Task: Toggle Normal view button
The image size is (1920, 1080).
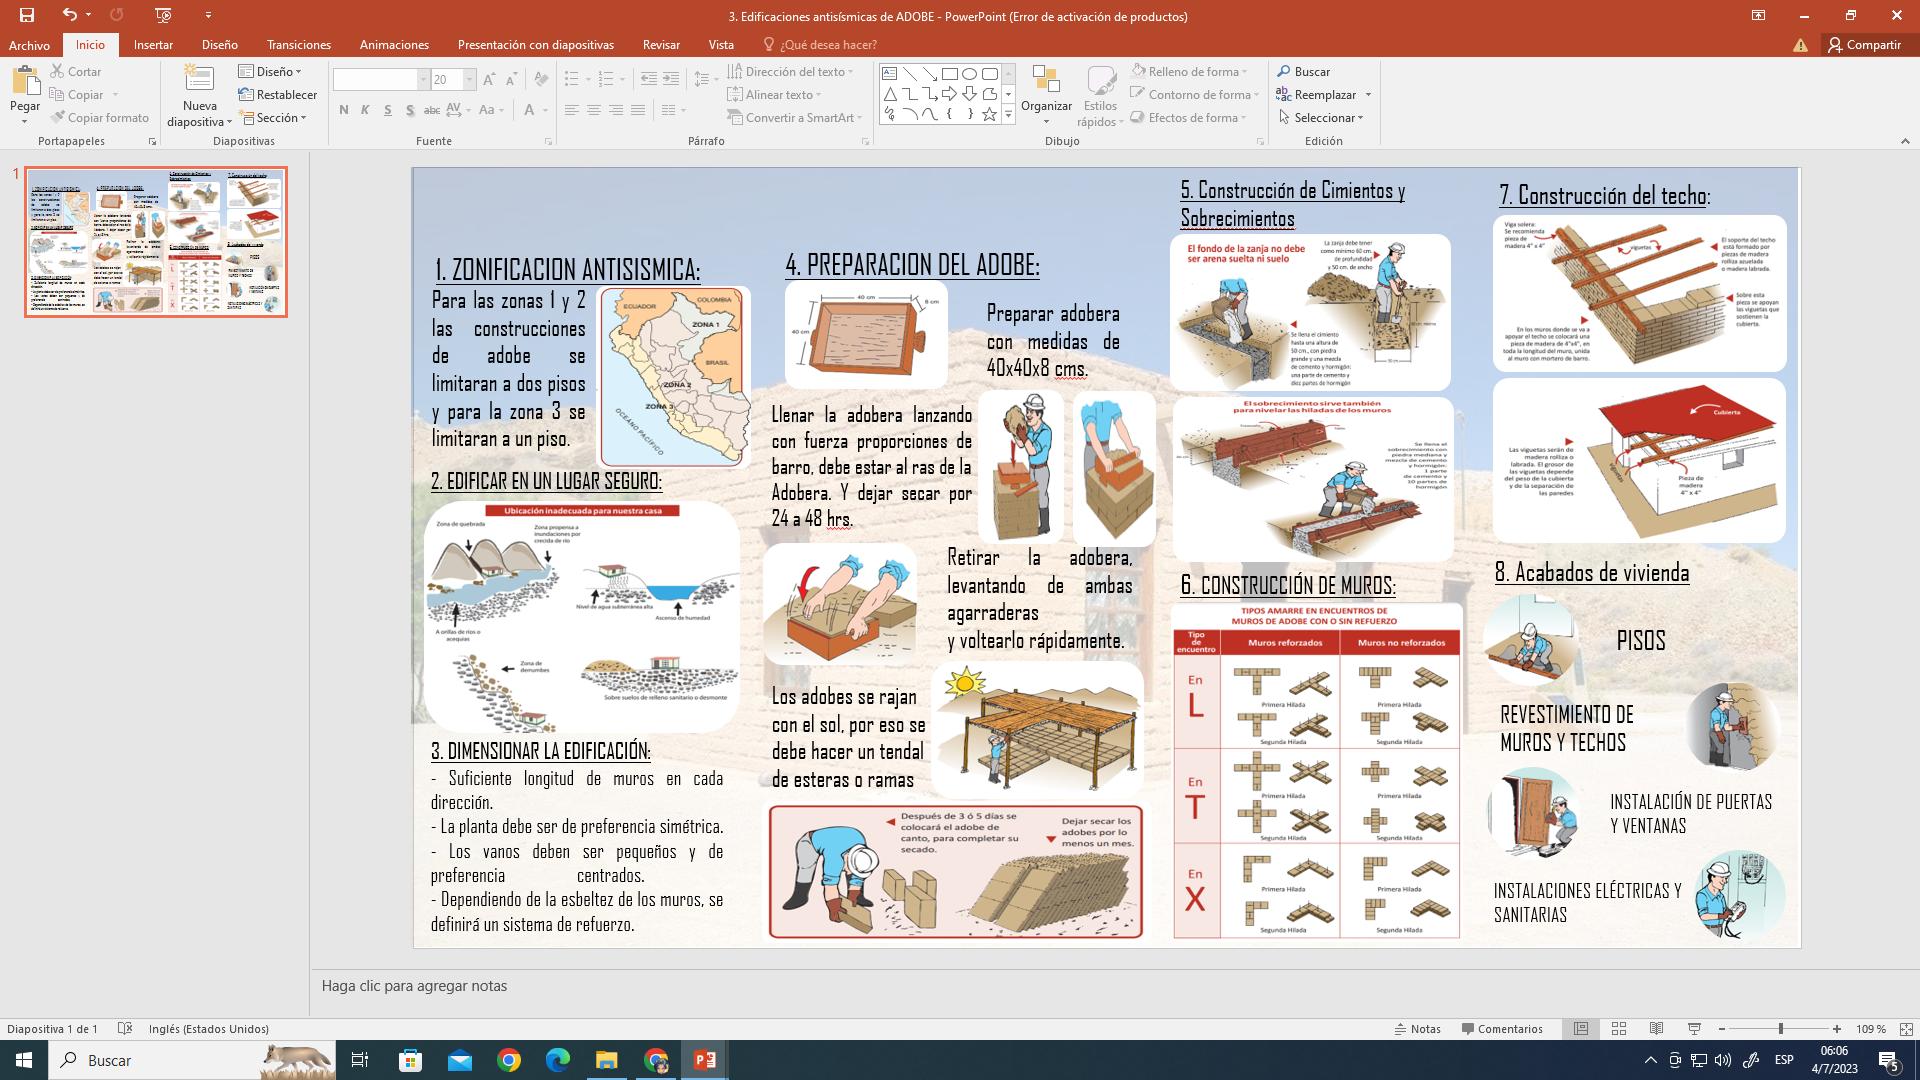Action: pos(1580,1029)
